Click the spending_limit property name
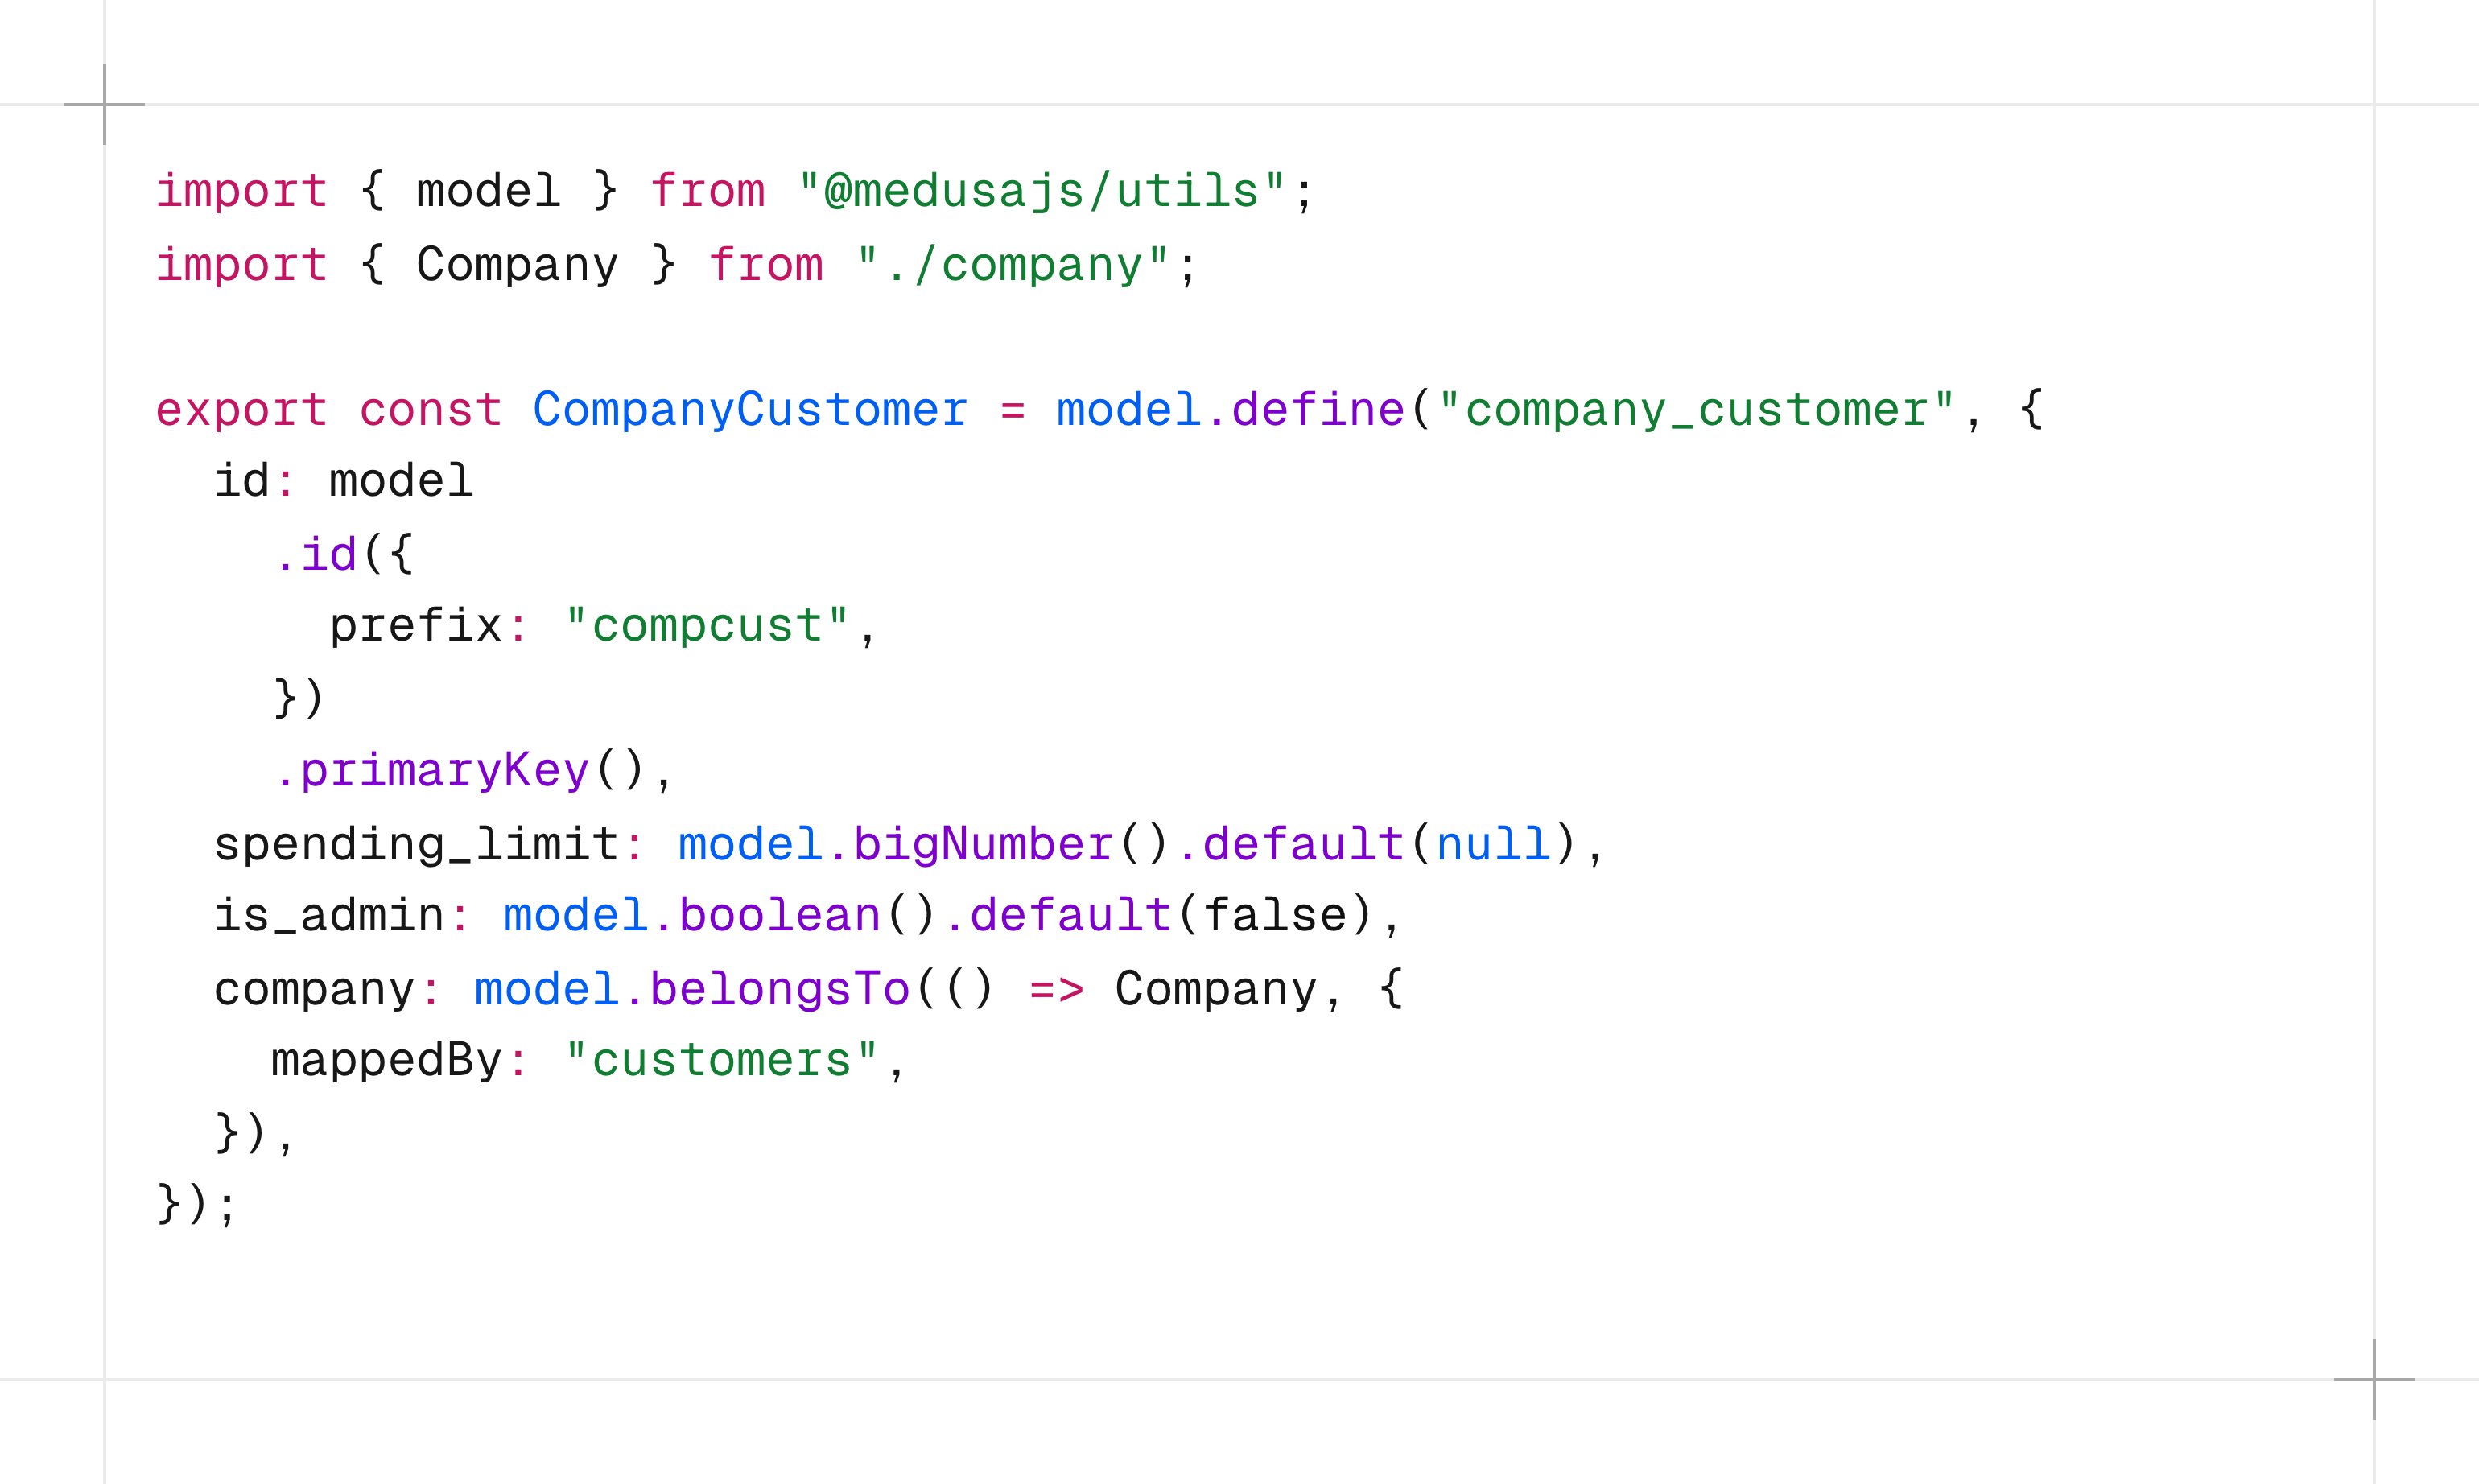Screen dimensions: 2479x1484 click(416, 844)
